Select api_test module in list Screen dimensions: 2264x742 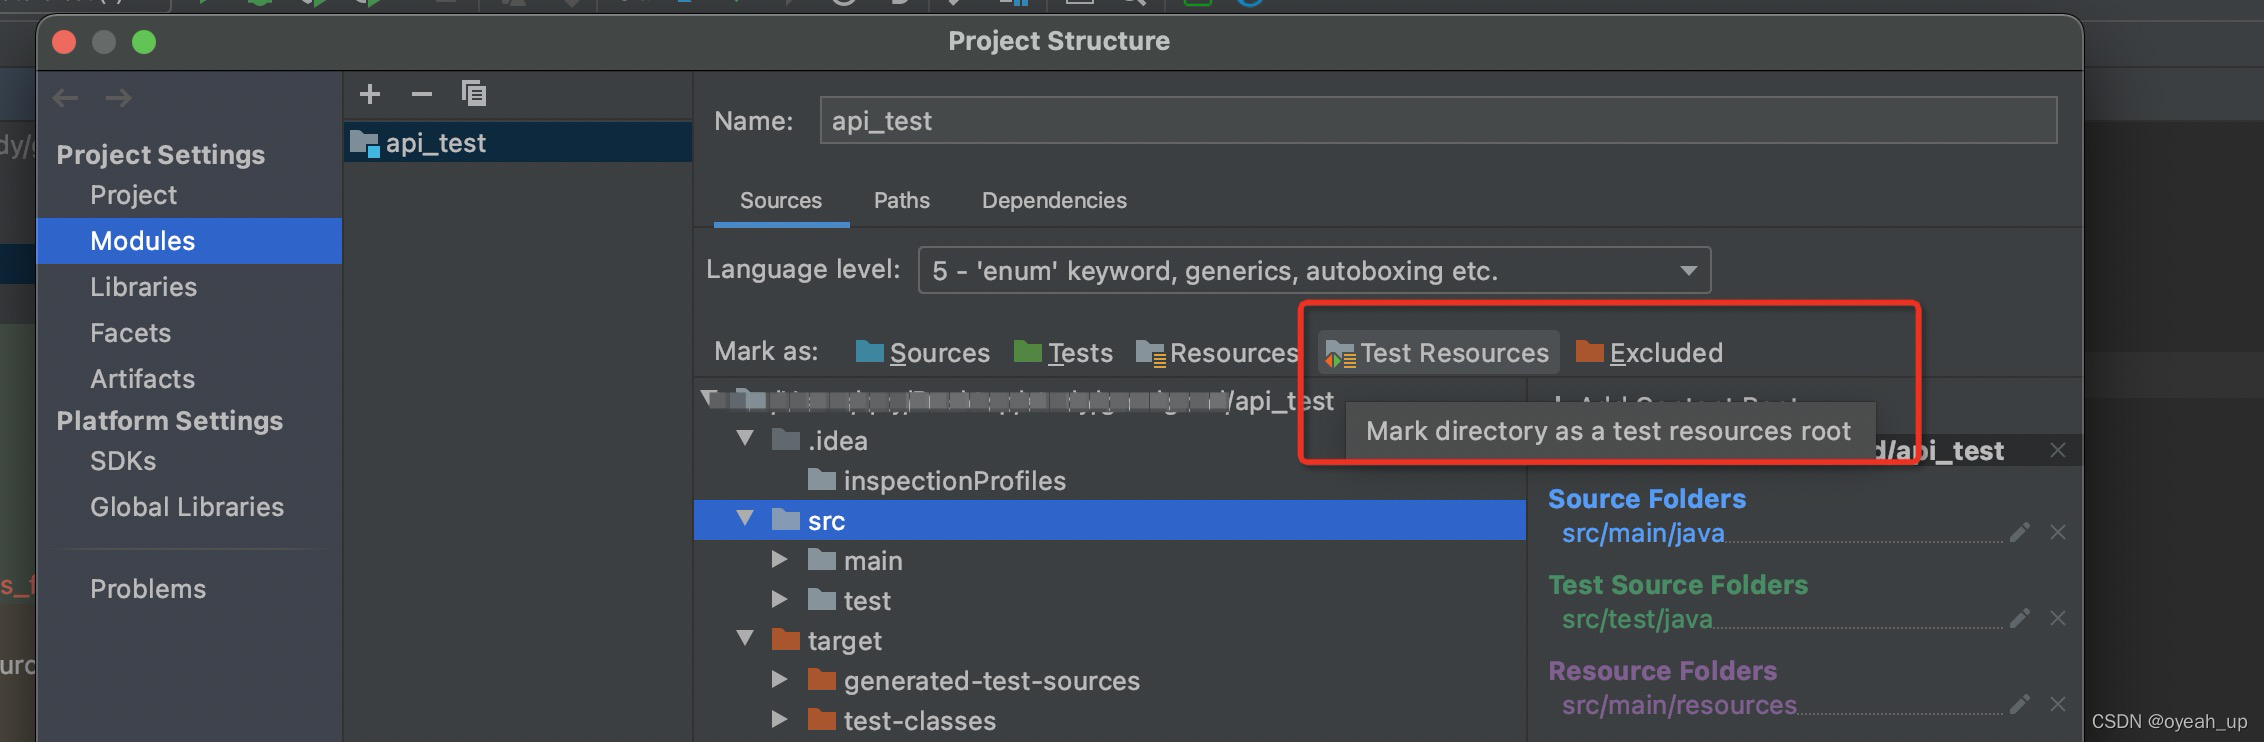(518, 143)
